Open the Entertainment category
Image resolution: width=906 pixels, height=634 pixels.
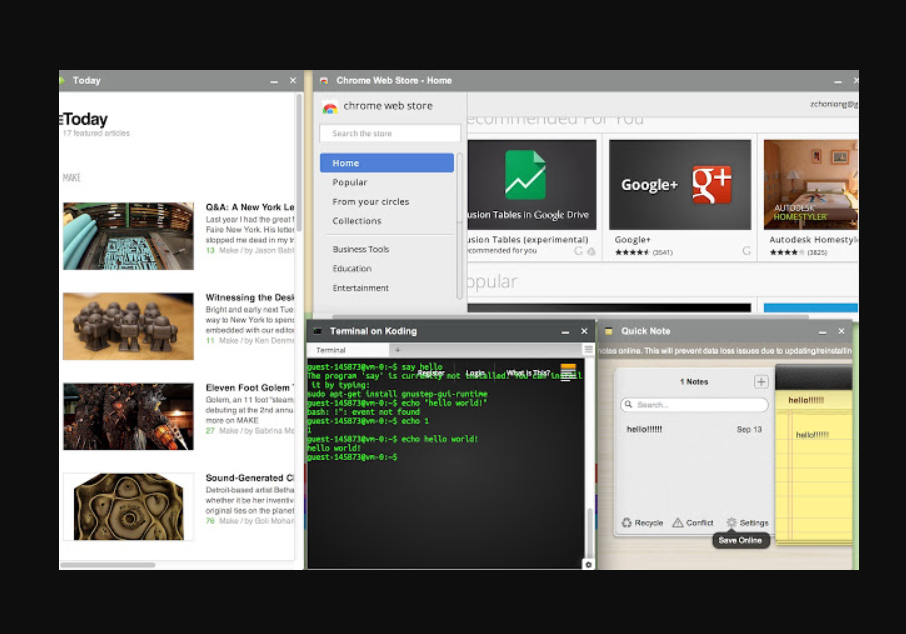(361, 288)
